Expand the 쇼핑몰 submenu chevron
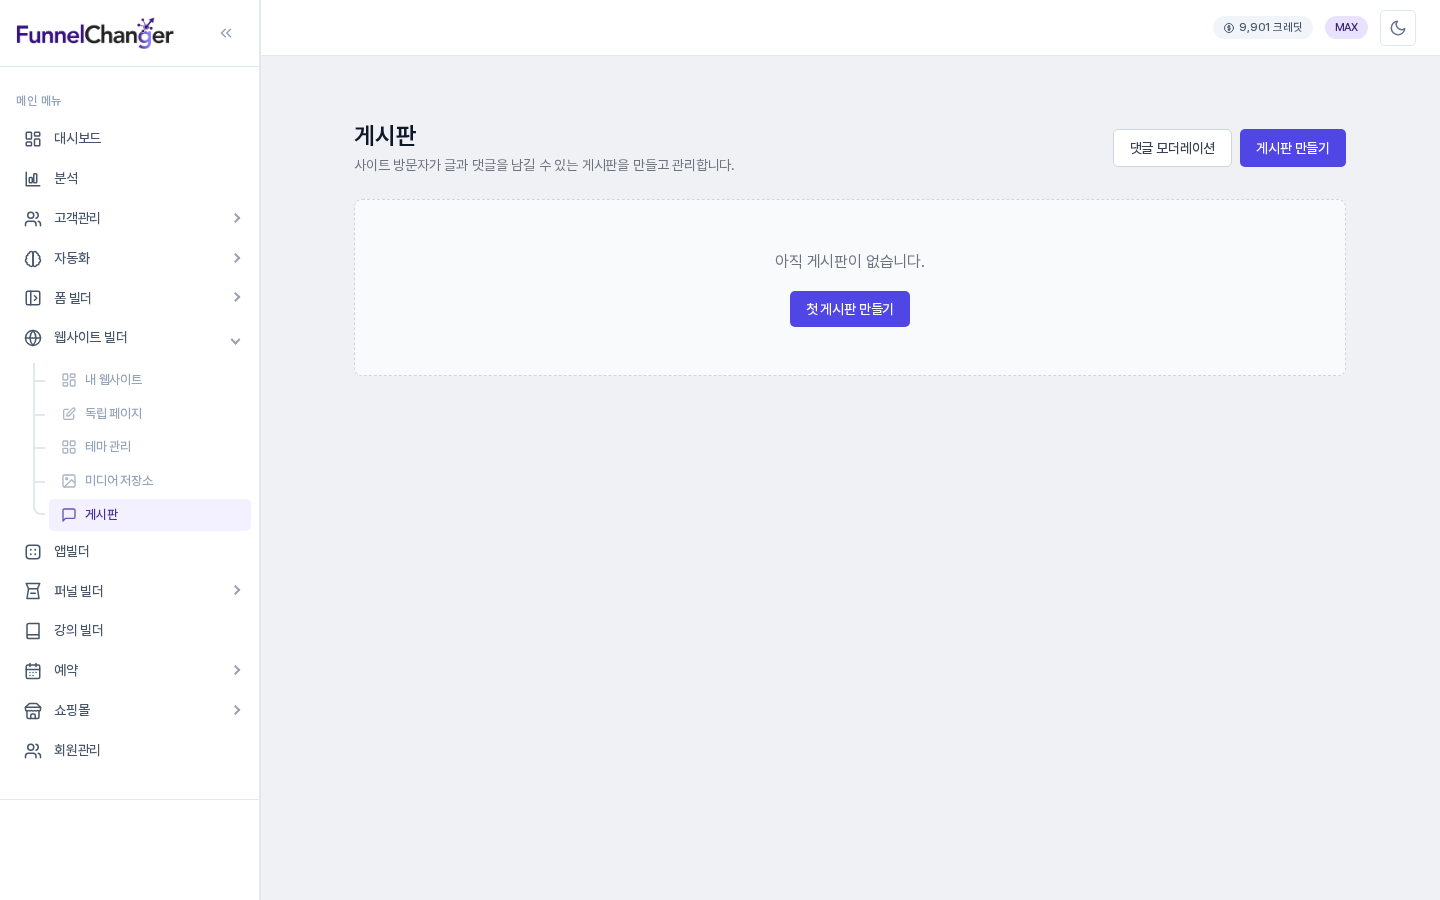This screenshot has height=900, width=1440. pos(237,710)
